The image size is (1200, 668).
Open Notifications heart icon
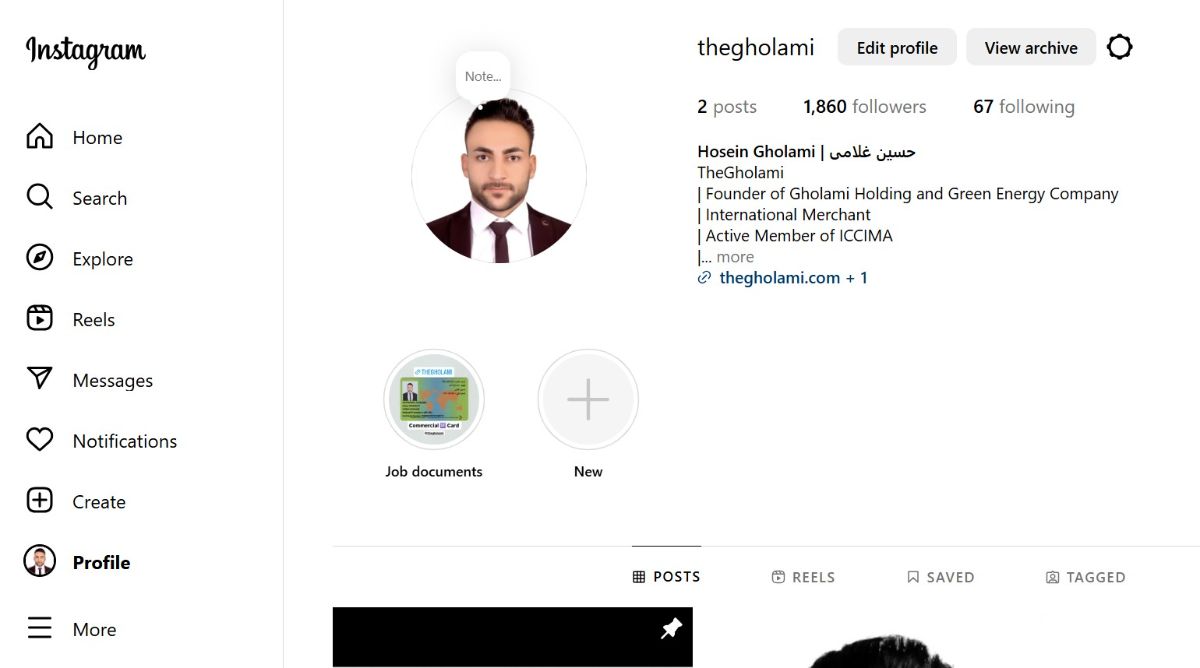pos(39,440)
